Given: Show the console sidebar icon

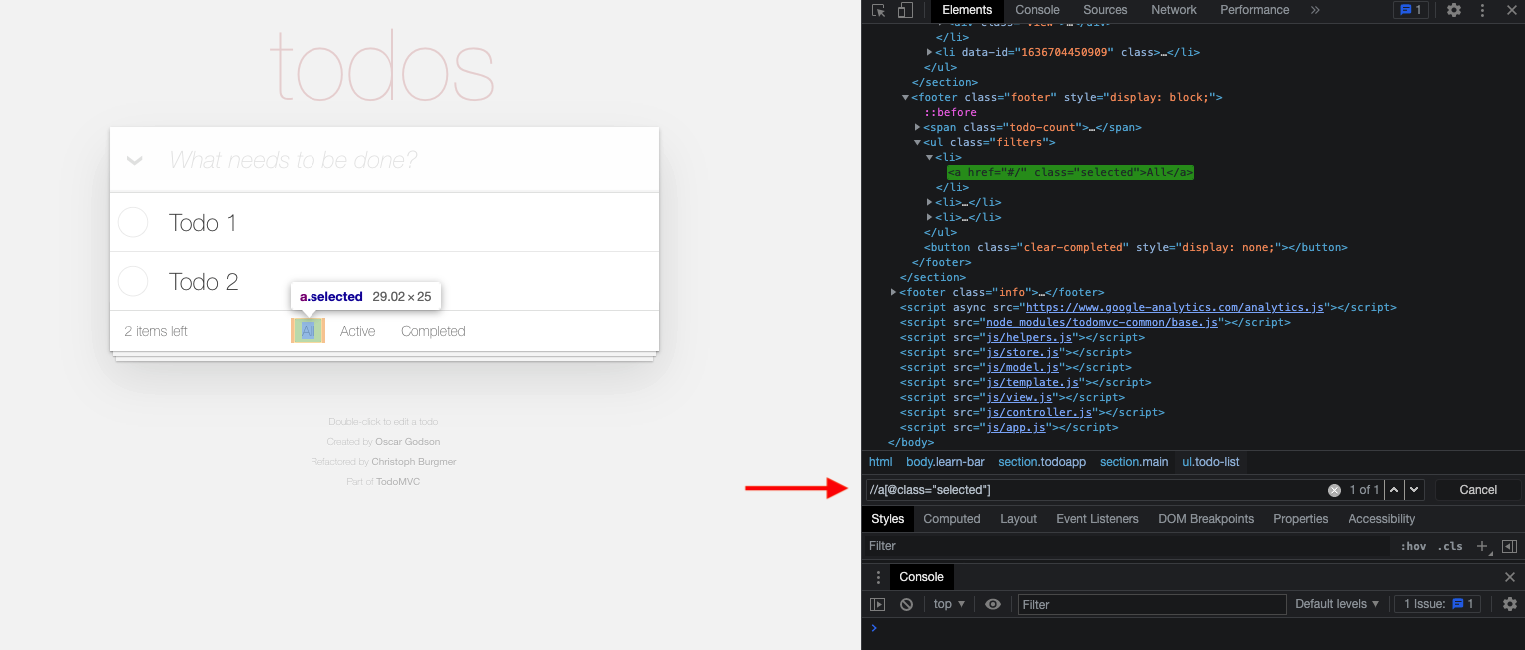Looking at the screenshot, I should coord(877,604).
